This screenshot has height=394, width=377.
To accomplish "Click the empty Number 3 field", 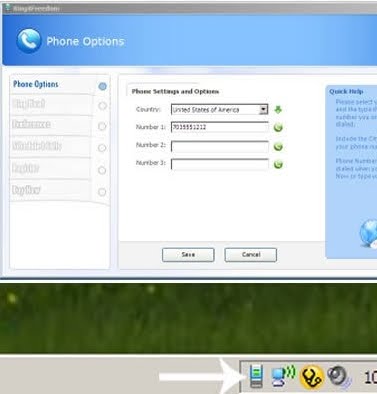I will 220,164.
